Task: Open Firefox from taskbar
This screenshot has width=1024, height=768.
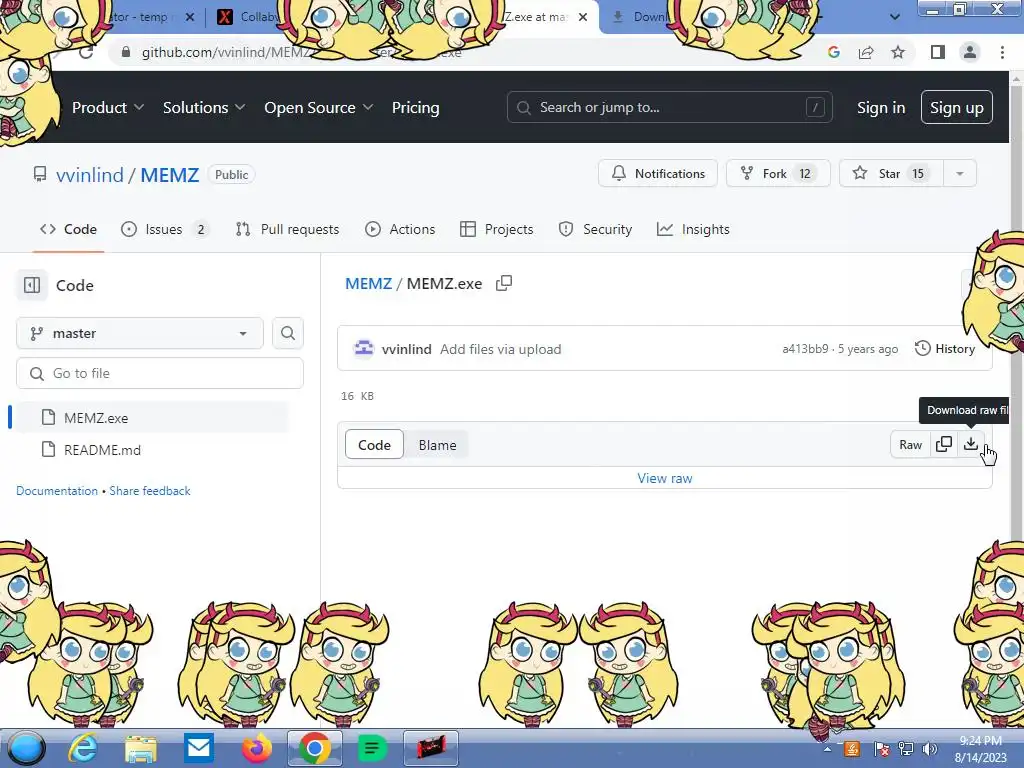Action: pos(257,748)
